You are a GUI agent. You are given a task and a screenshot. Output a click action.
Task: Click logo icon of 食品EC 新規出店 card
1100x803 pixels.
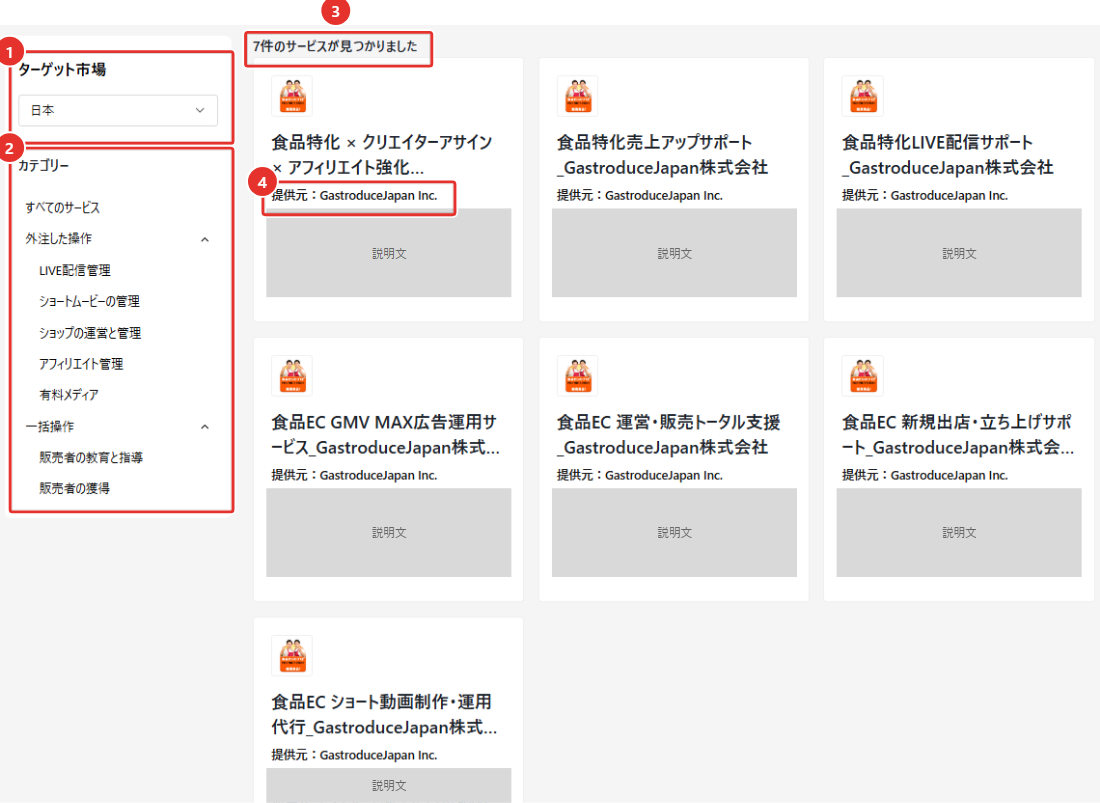(x=862, y=376)
